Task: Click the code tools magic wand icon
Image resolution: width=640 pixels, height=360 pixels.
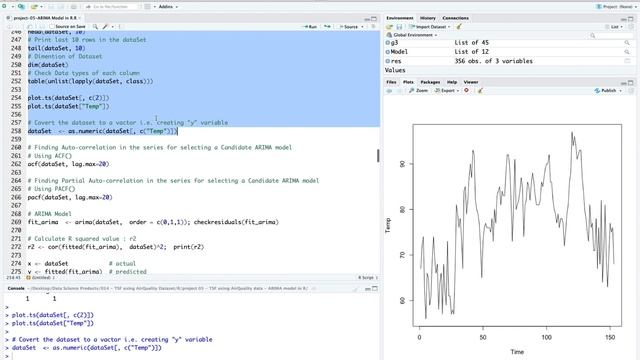Action: click(105, 27)
